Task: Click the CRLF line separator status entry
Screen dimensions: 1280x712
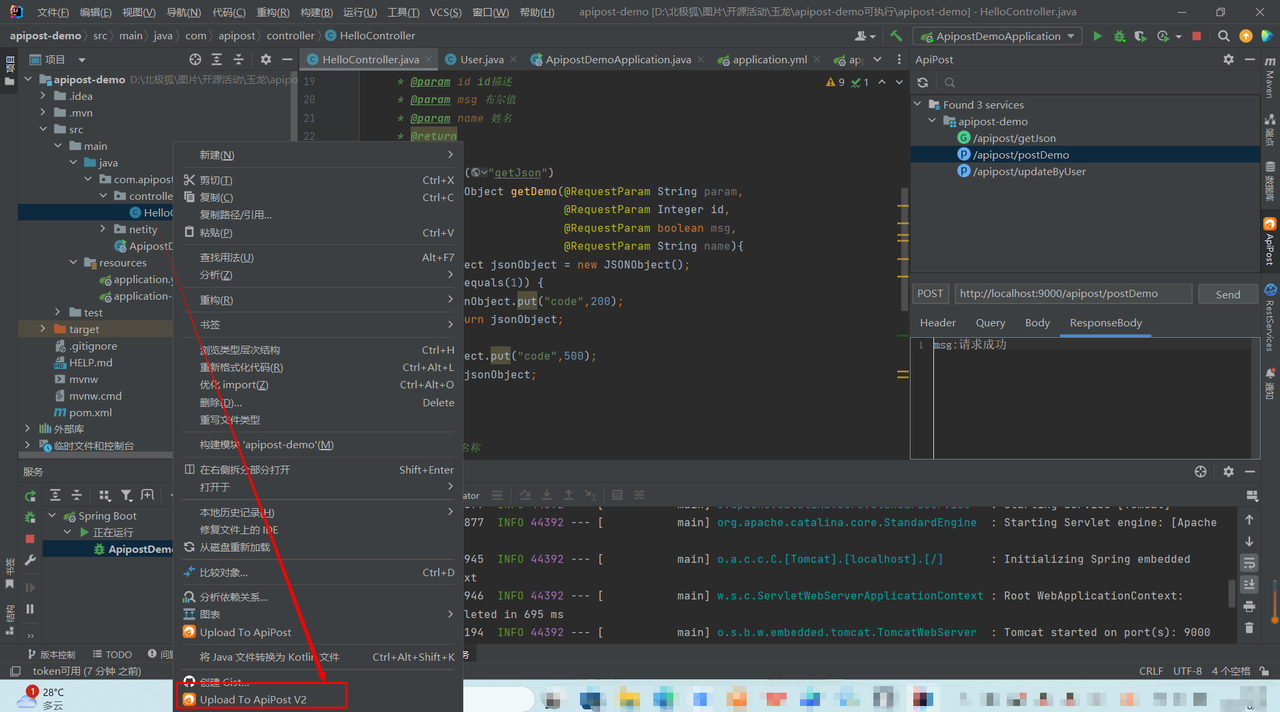Action: 1150,671
